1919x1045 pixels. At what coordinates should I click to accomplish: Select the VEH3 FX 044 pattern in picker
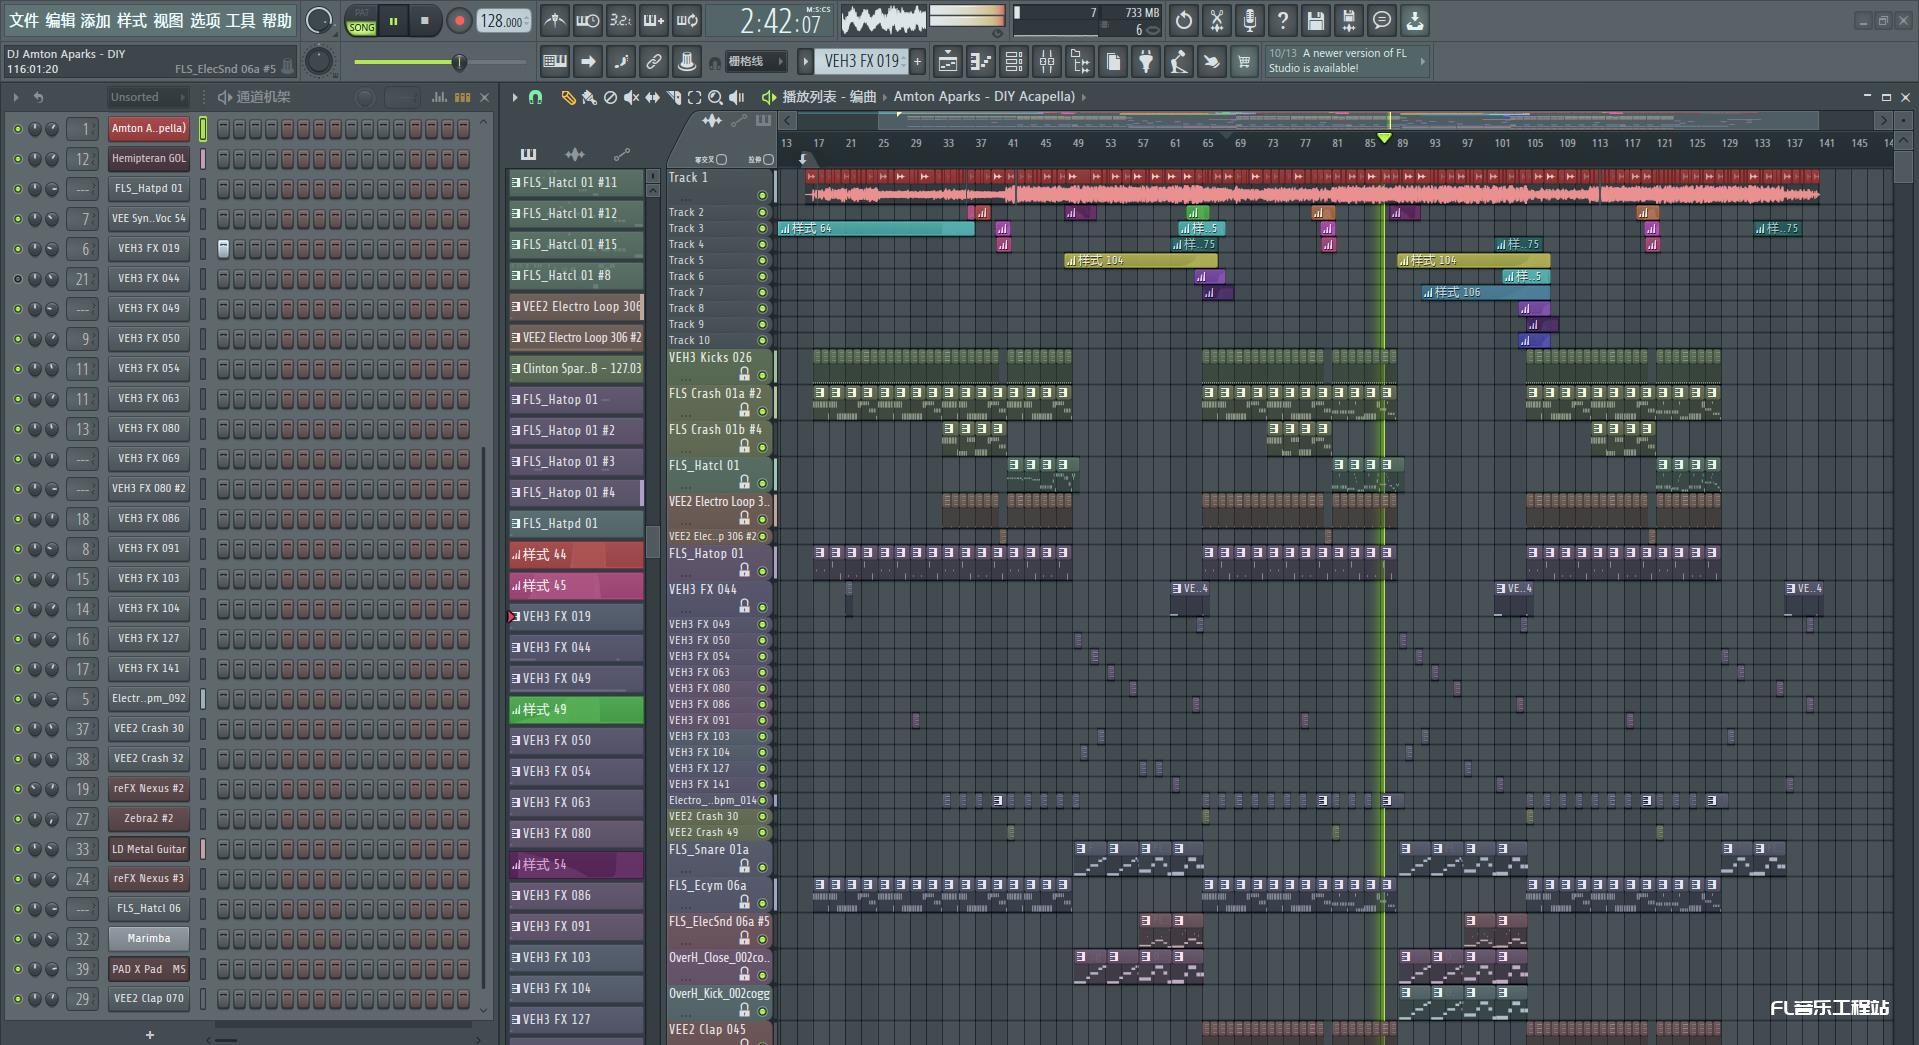tap(576, 647)
